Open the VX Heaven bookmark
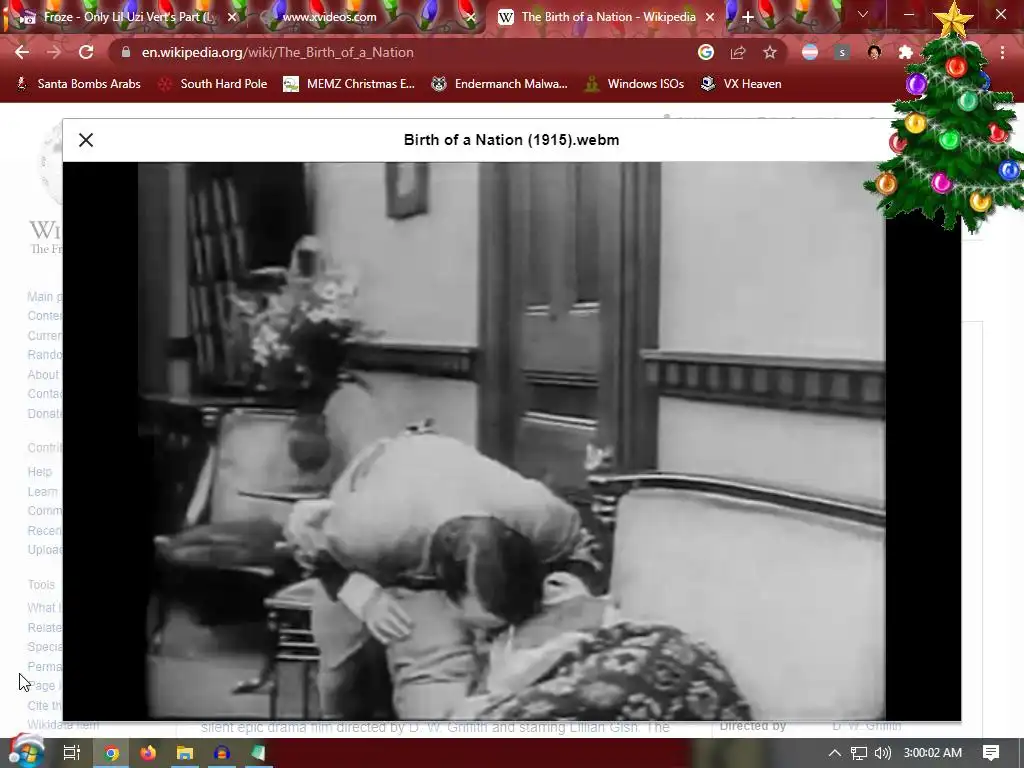 741,84
